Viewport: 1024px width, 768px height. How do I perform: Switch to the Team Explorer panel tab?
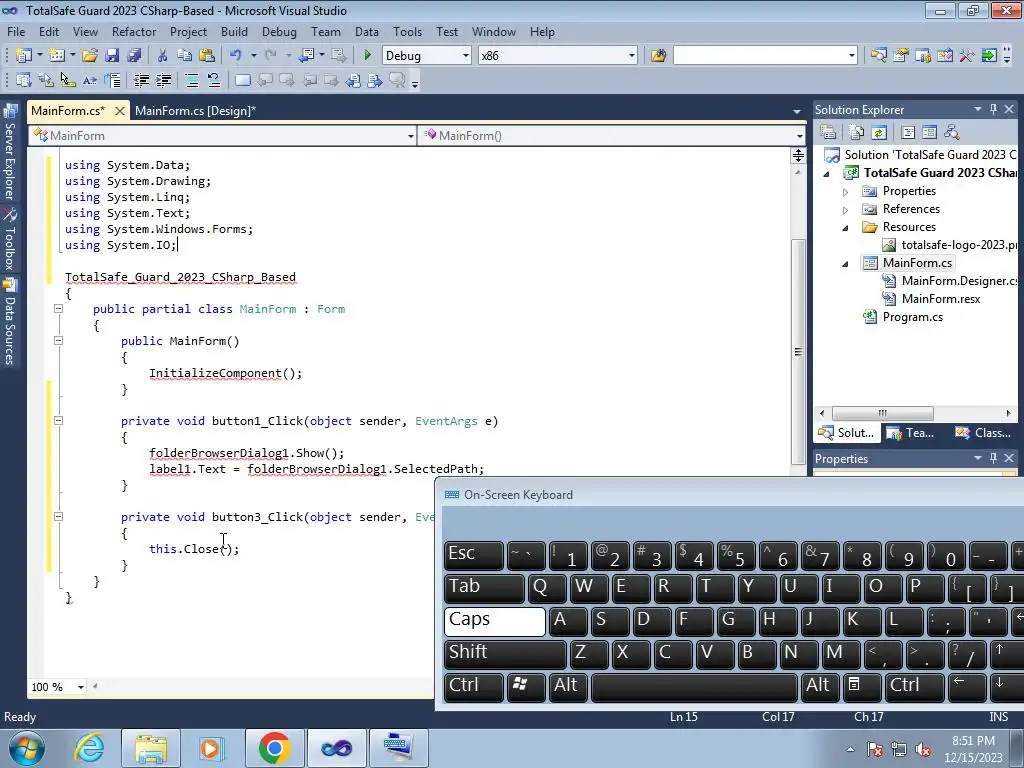pos(911,432)
